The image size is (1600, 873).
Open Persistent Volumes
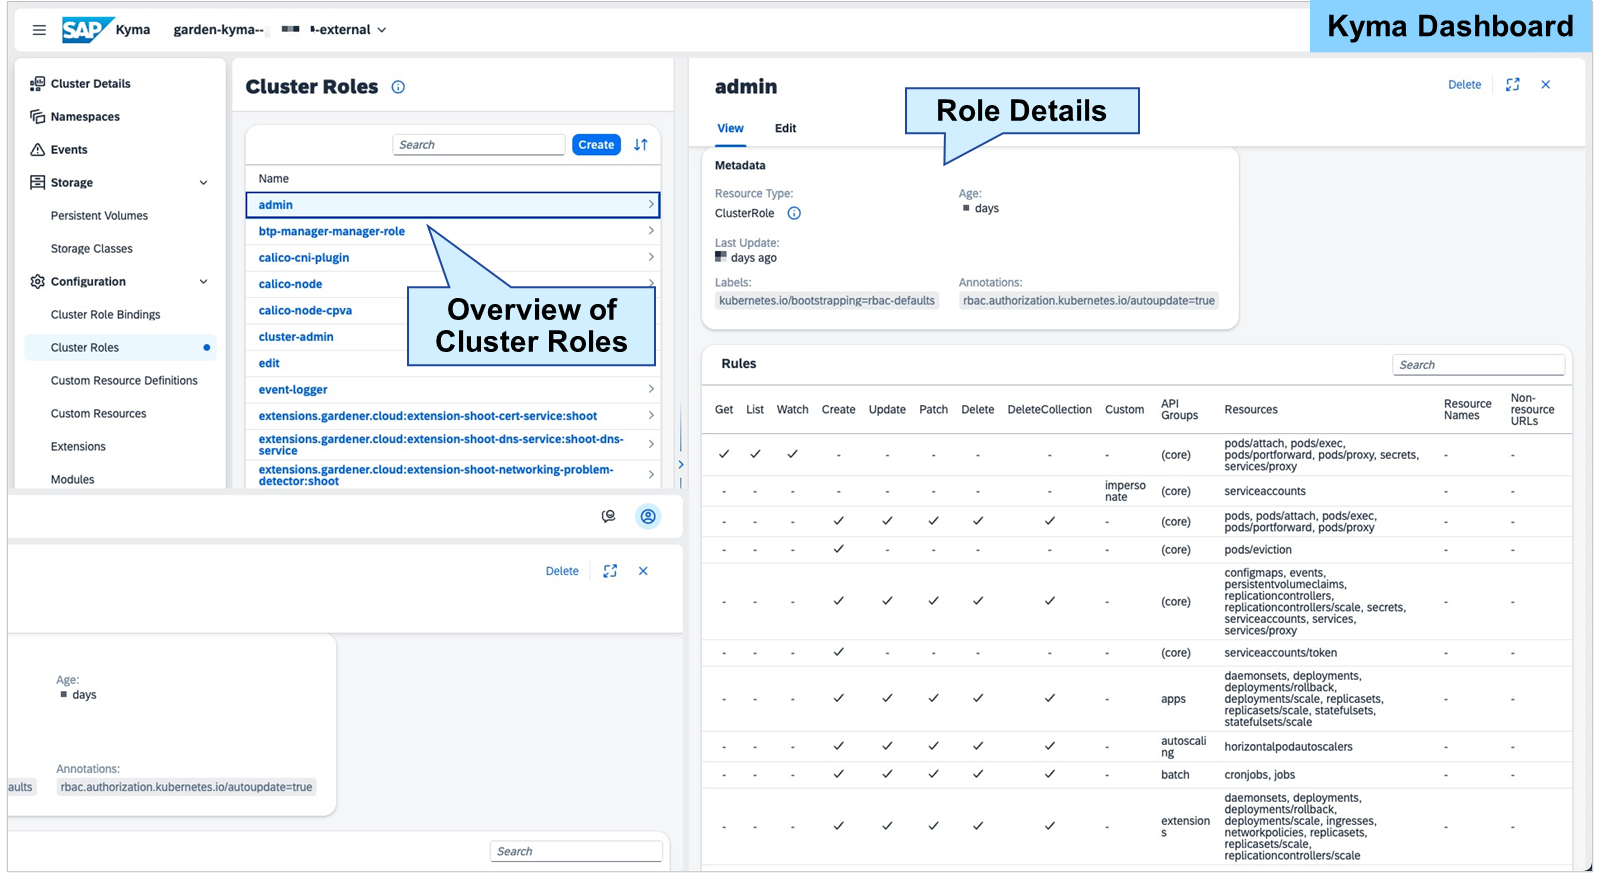(x=99, y=216)
